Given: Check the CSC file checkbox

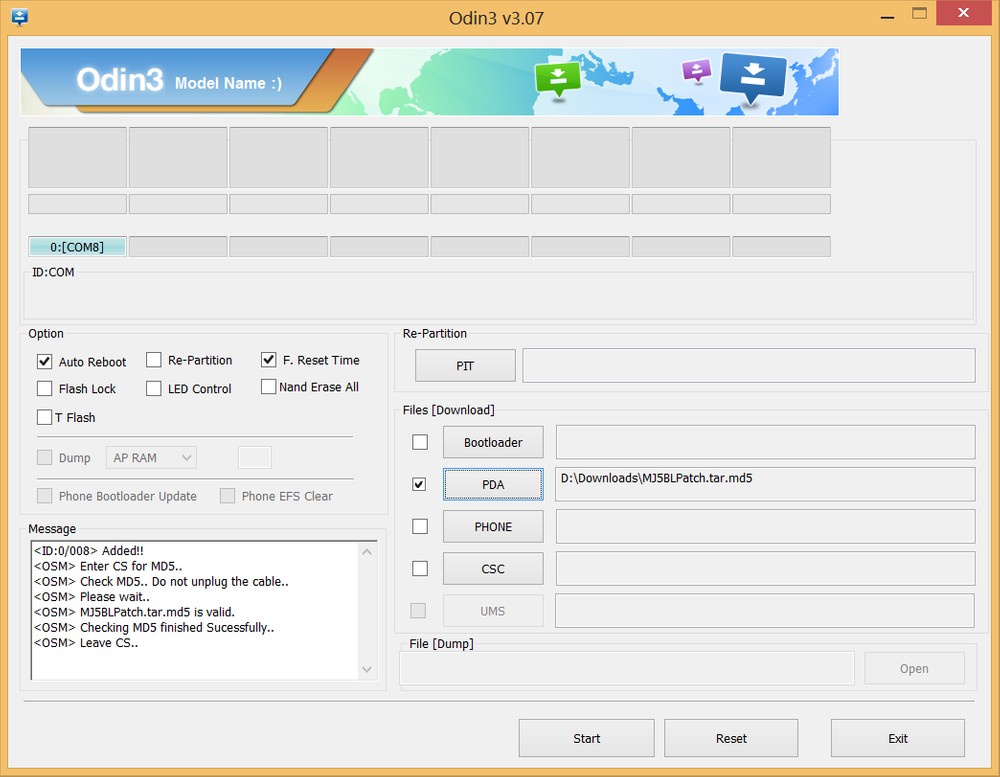Looking at the screenshot, I should pos(420,568).
